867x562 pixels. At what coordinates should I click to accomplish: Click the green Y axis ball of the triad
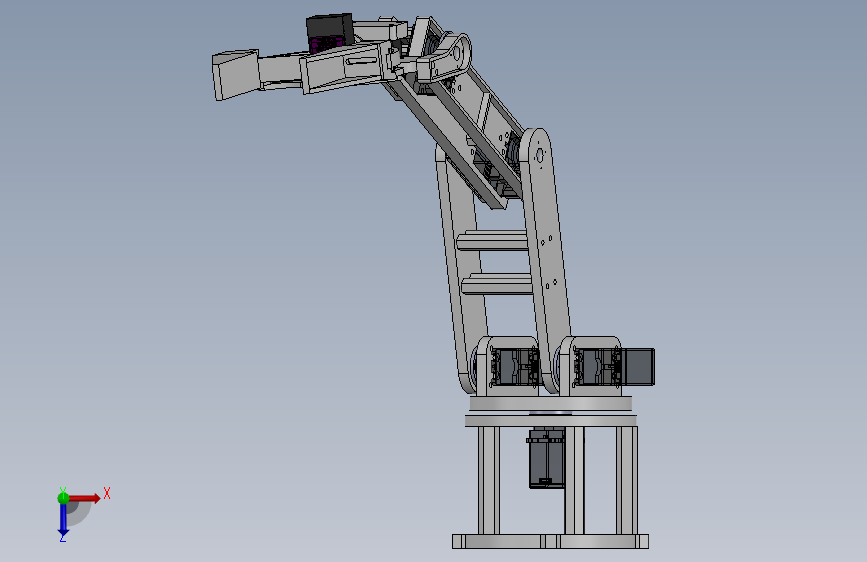point(63,498)
